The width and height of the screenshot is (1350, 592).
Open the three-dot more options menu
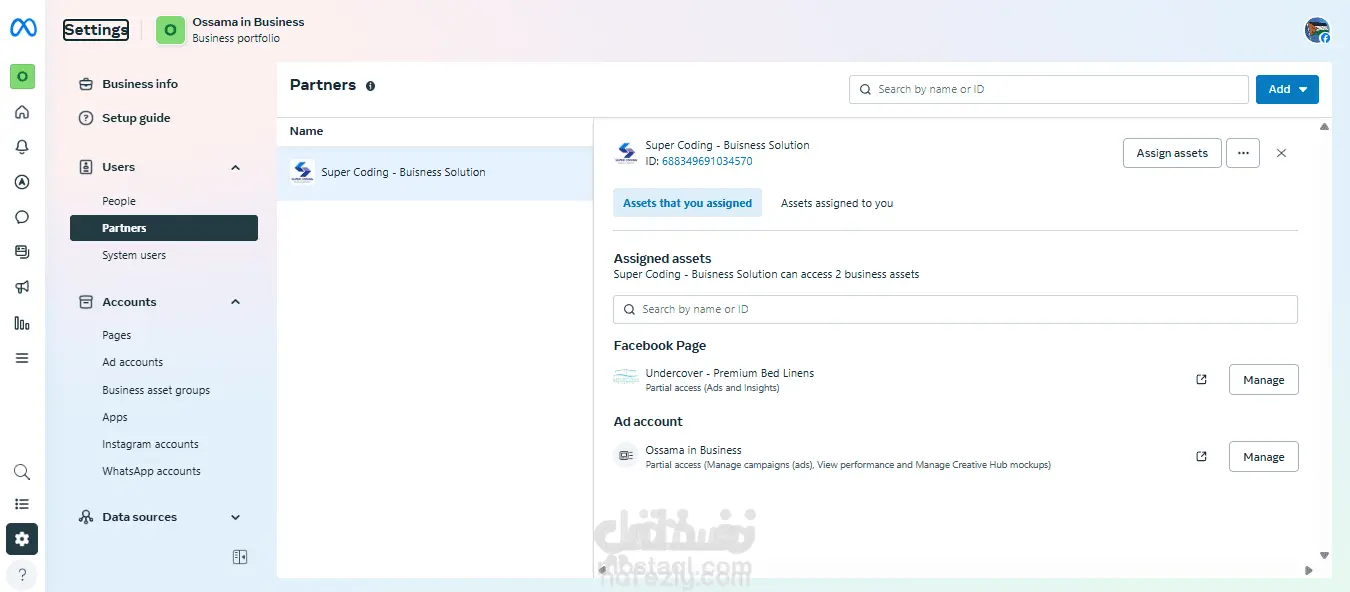tap(1243, 153)
